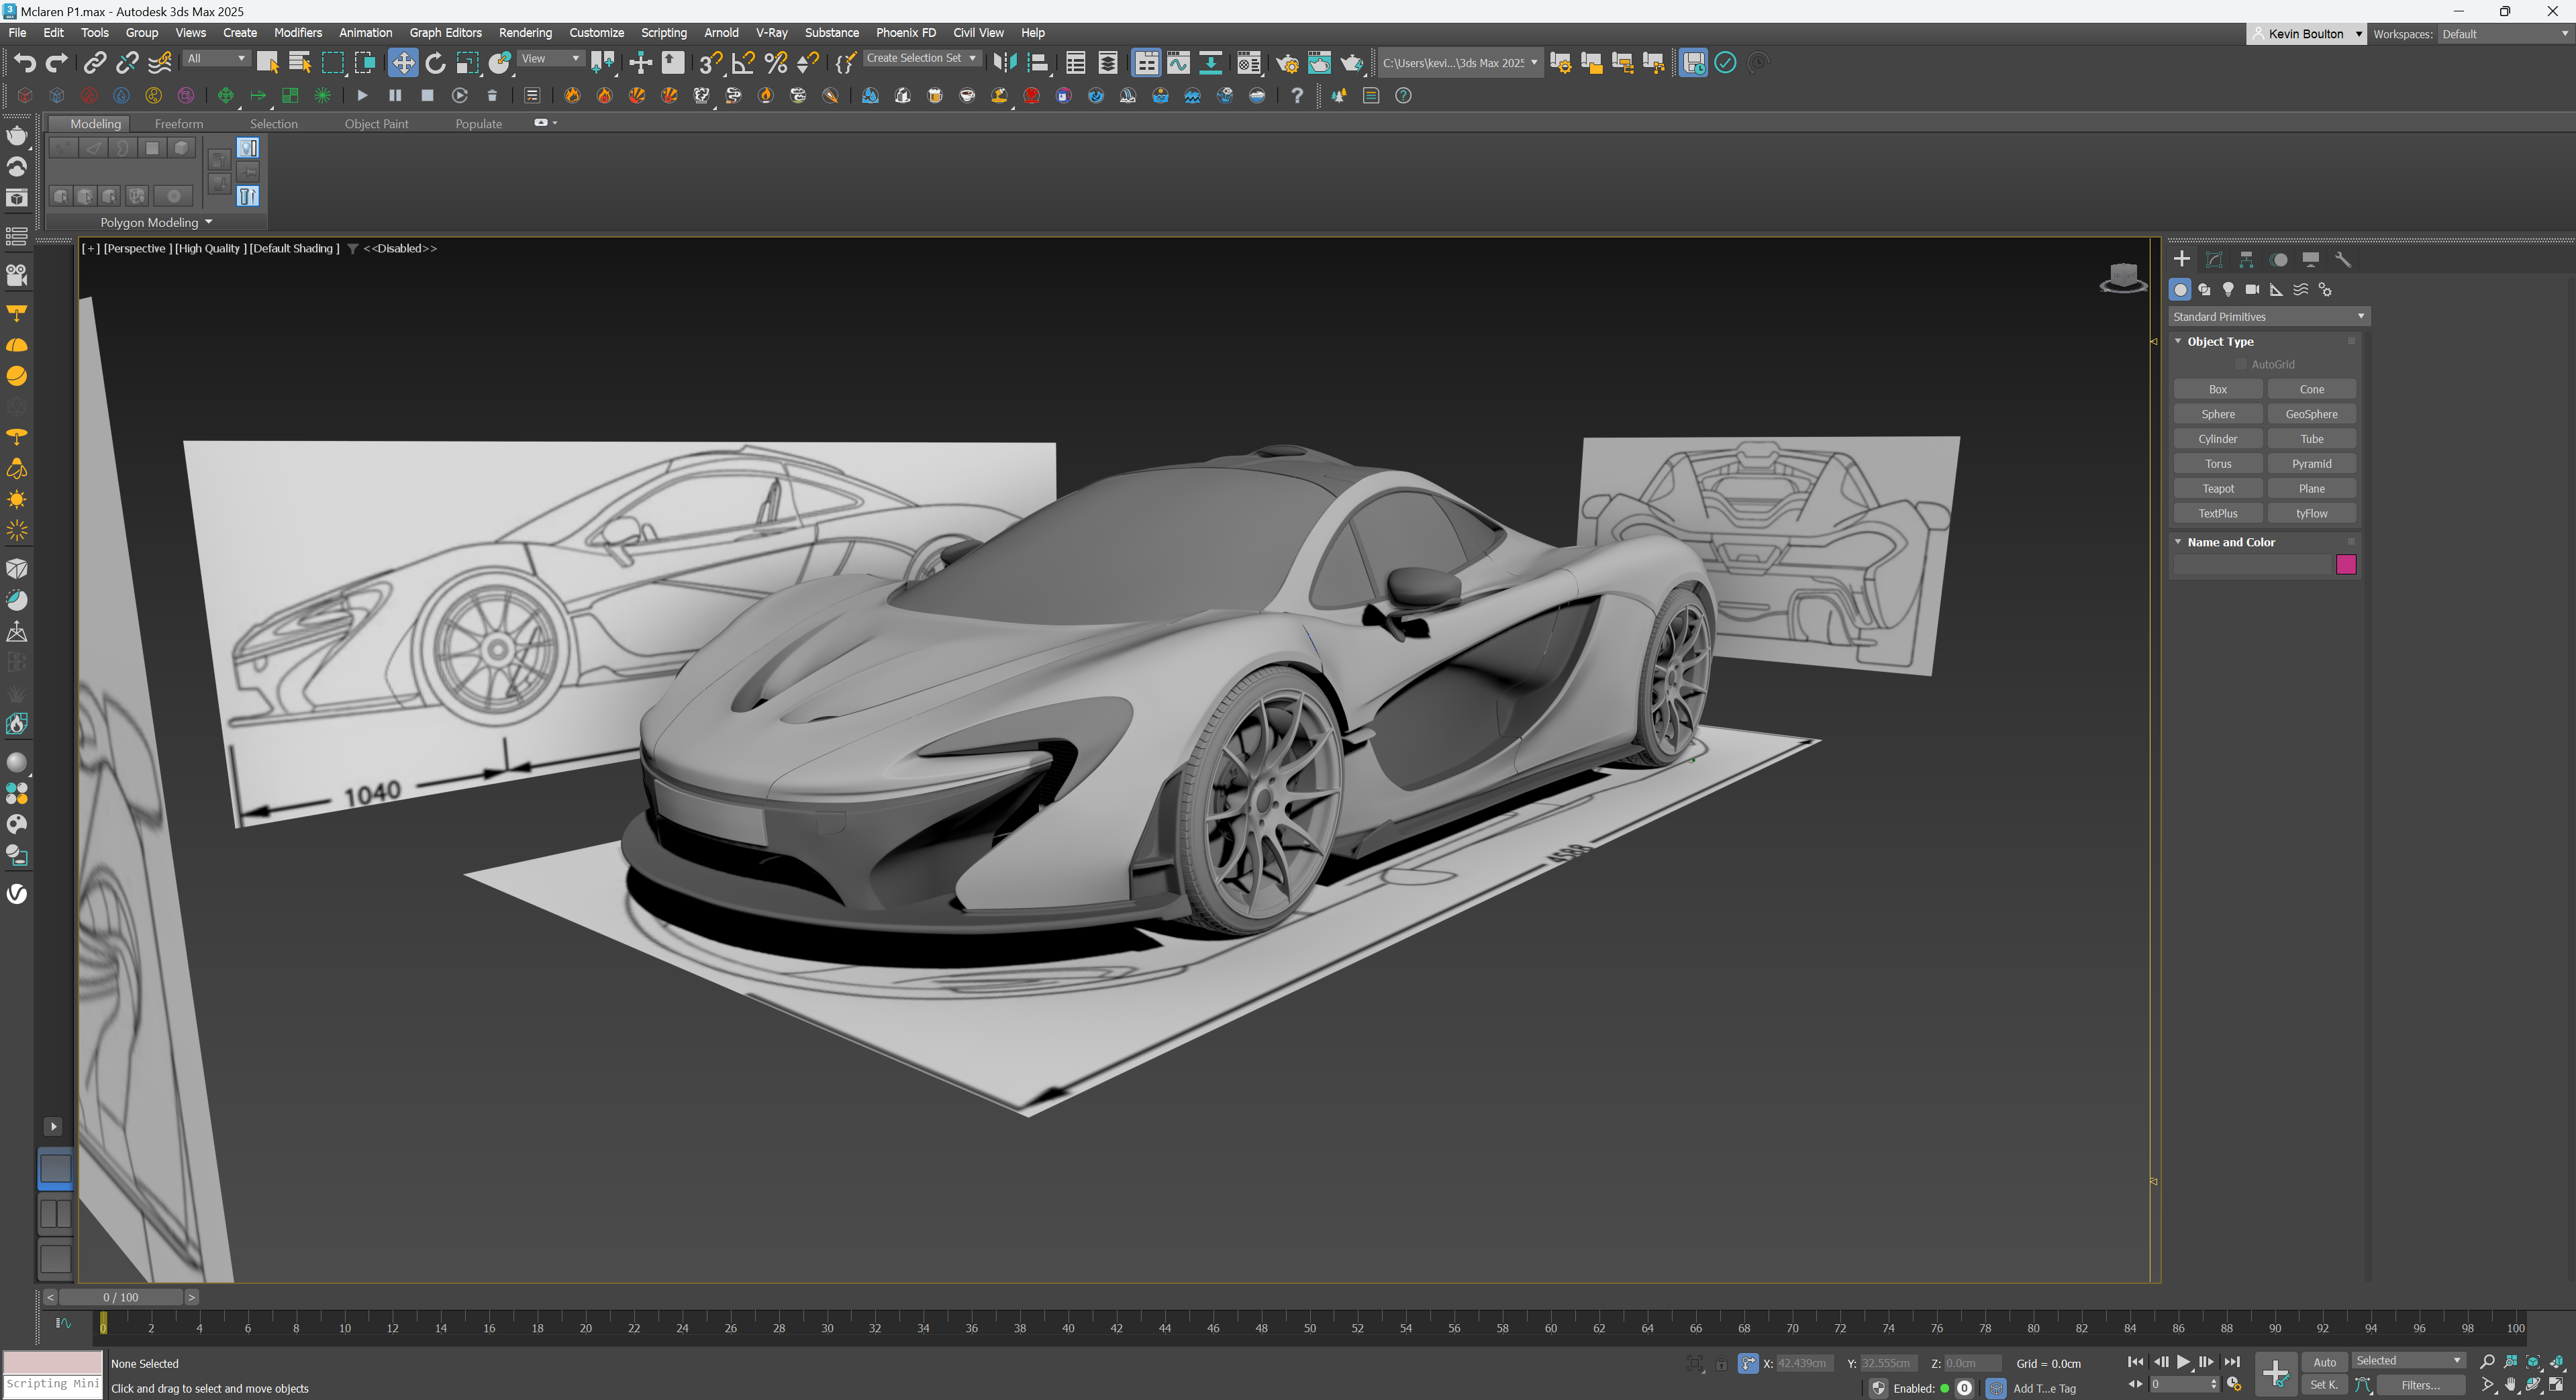Collapse the Name and Color rollout
This screenshot has height=1400, width=2576.
point(2178,542)
